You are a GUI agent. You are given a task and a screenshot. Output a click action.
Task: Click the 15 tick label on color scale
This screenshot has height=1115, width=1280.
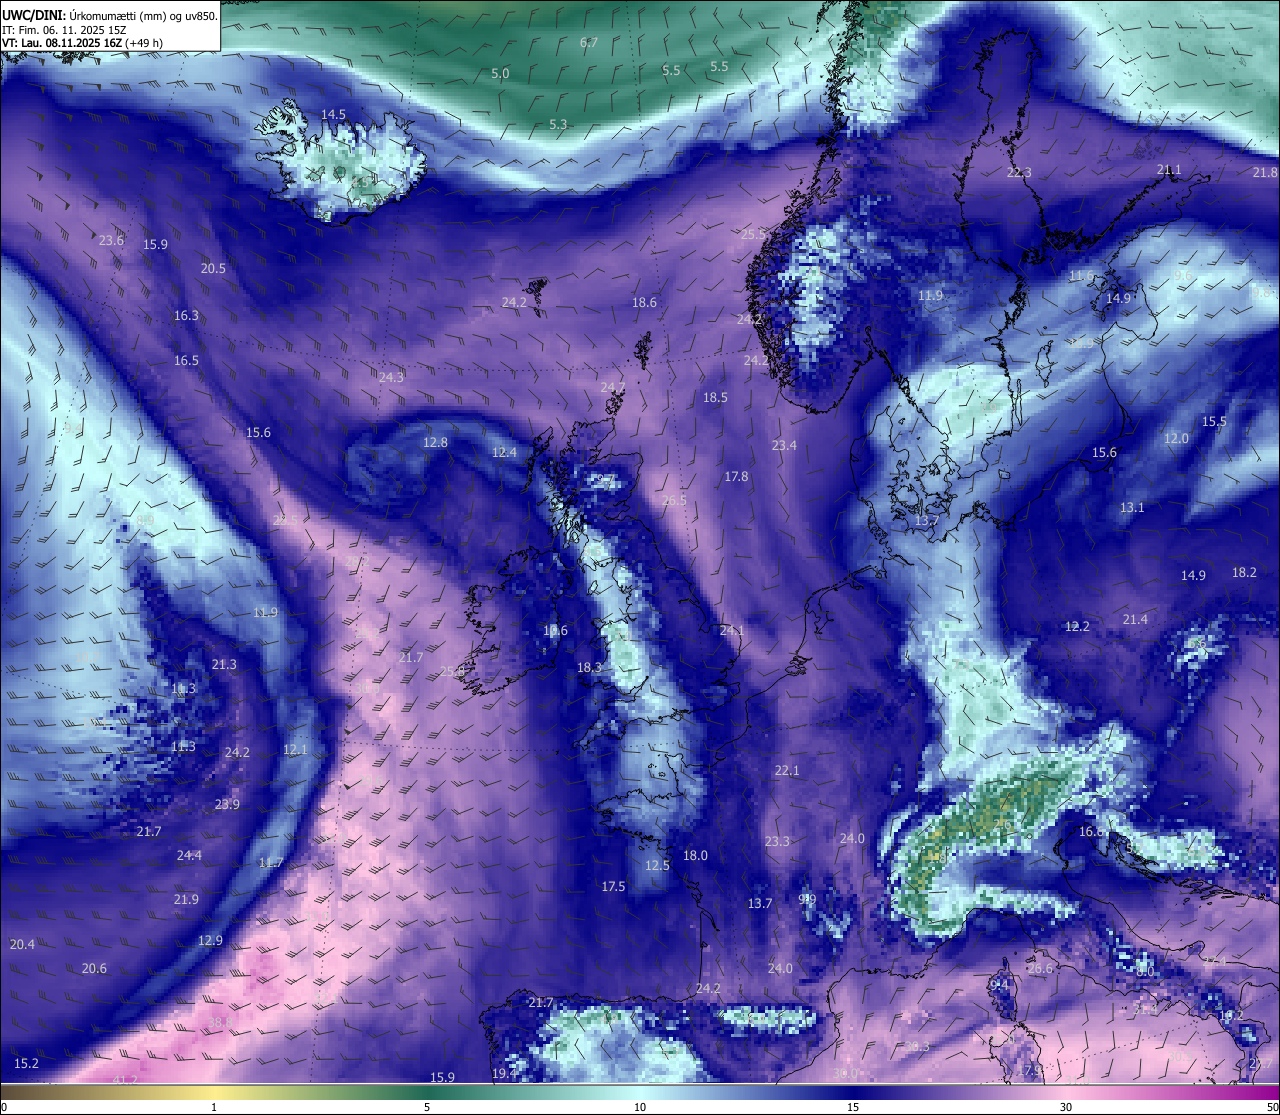coord(853,1107)
